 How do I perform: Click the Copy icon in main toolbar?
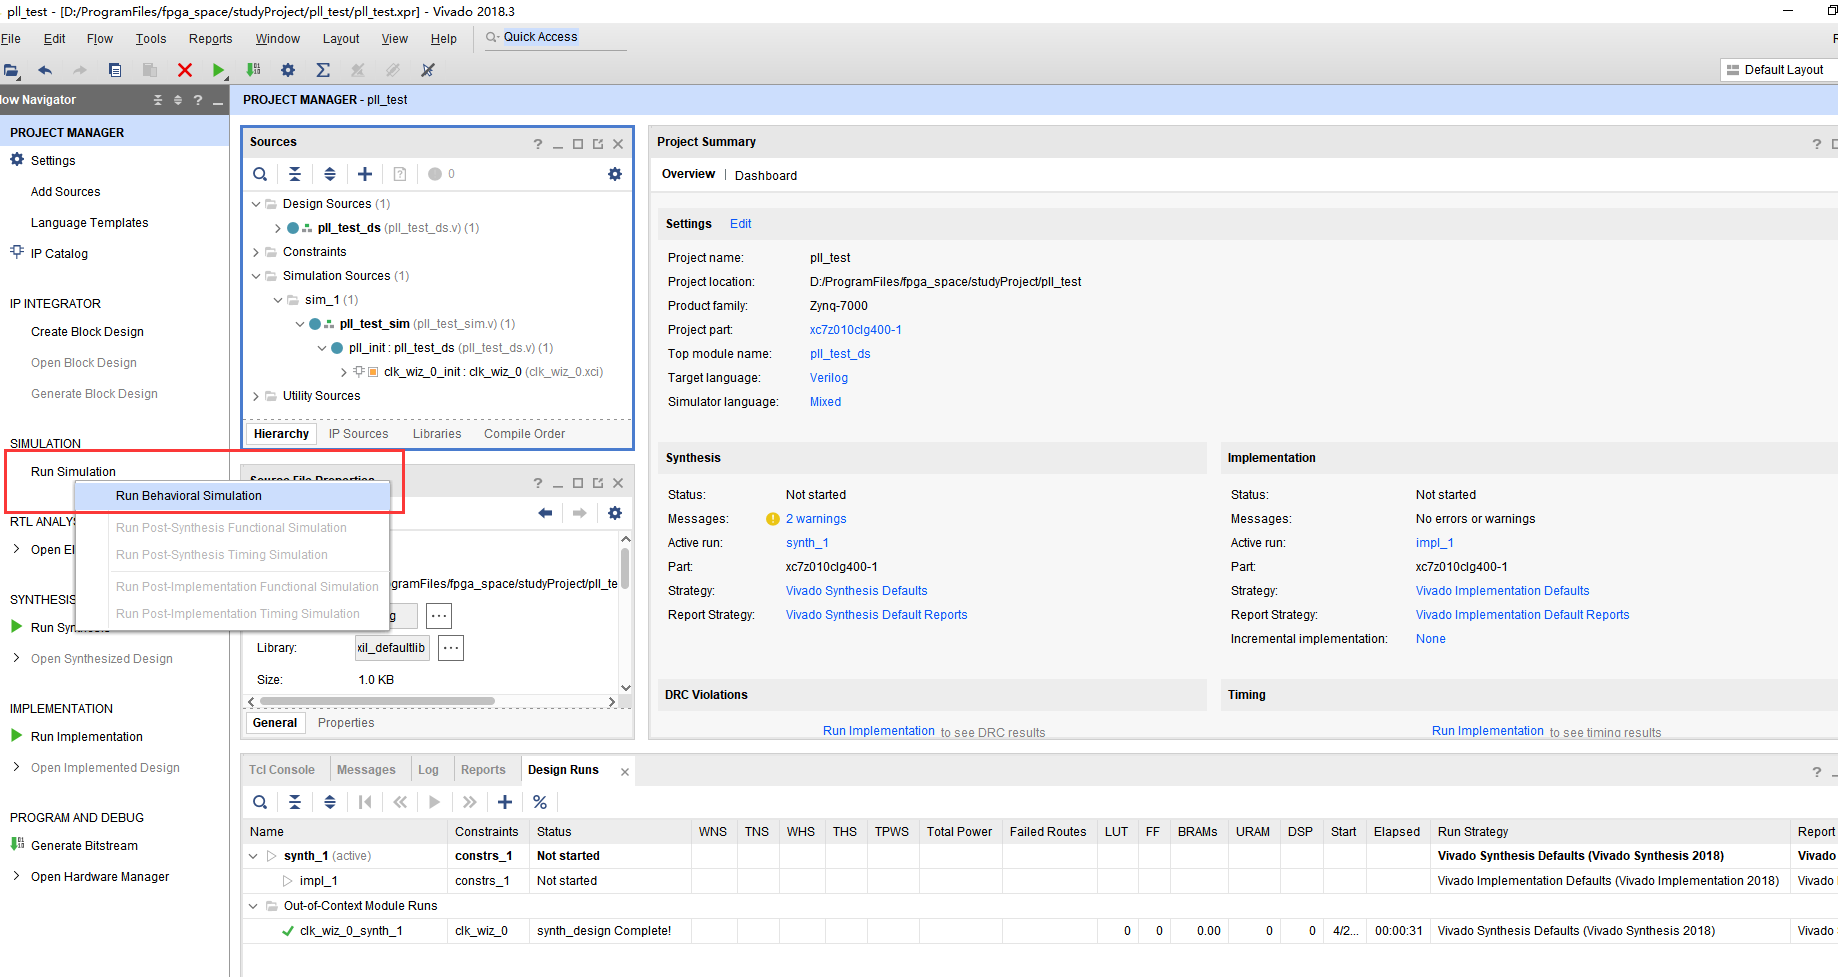(x=115, y=70)
